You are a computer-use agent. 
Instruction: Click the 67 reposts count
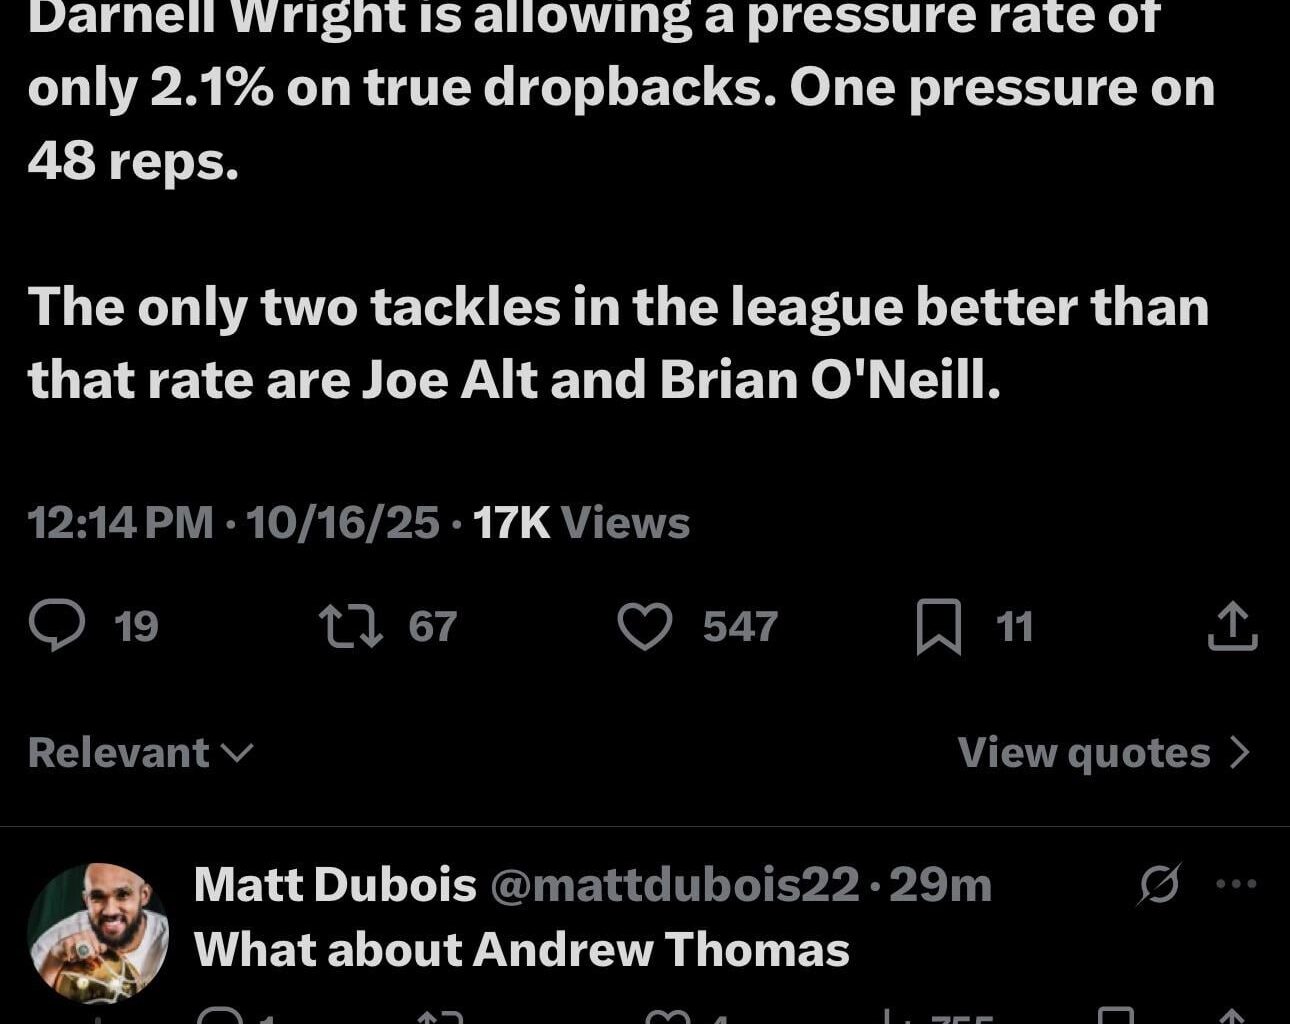(432, 627)
